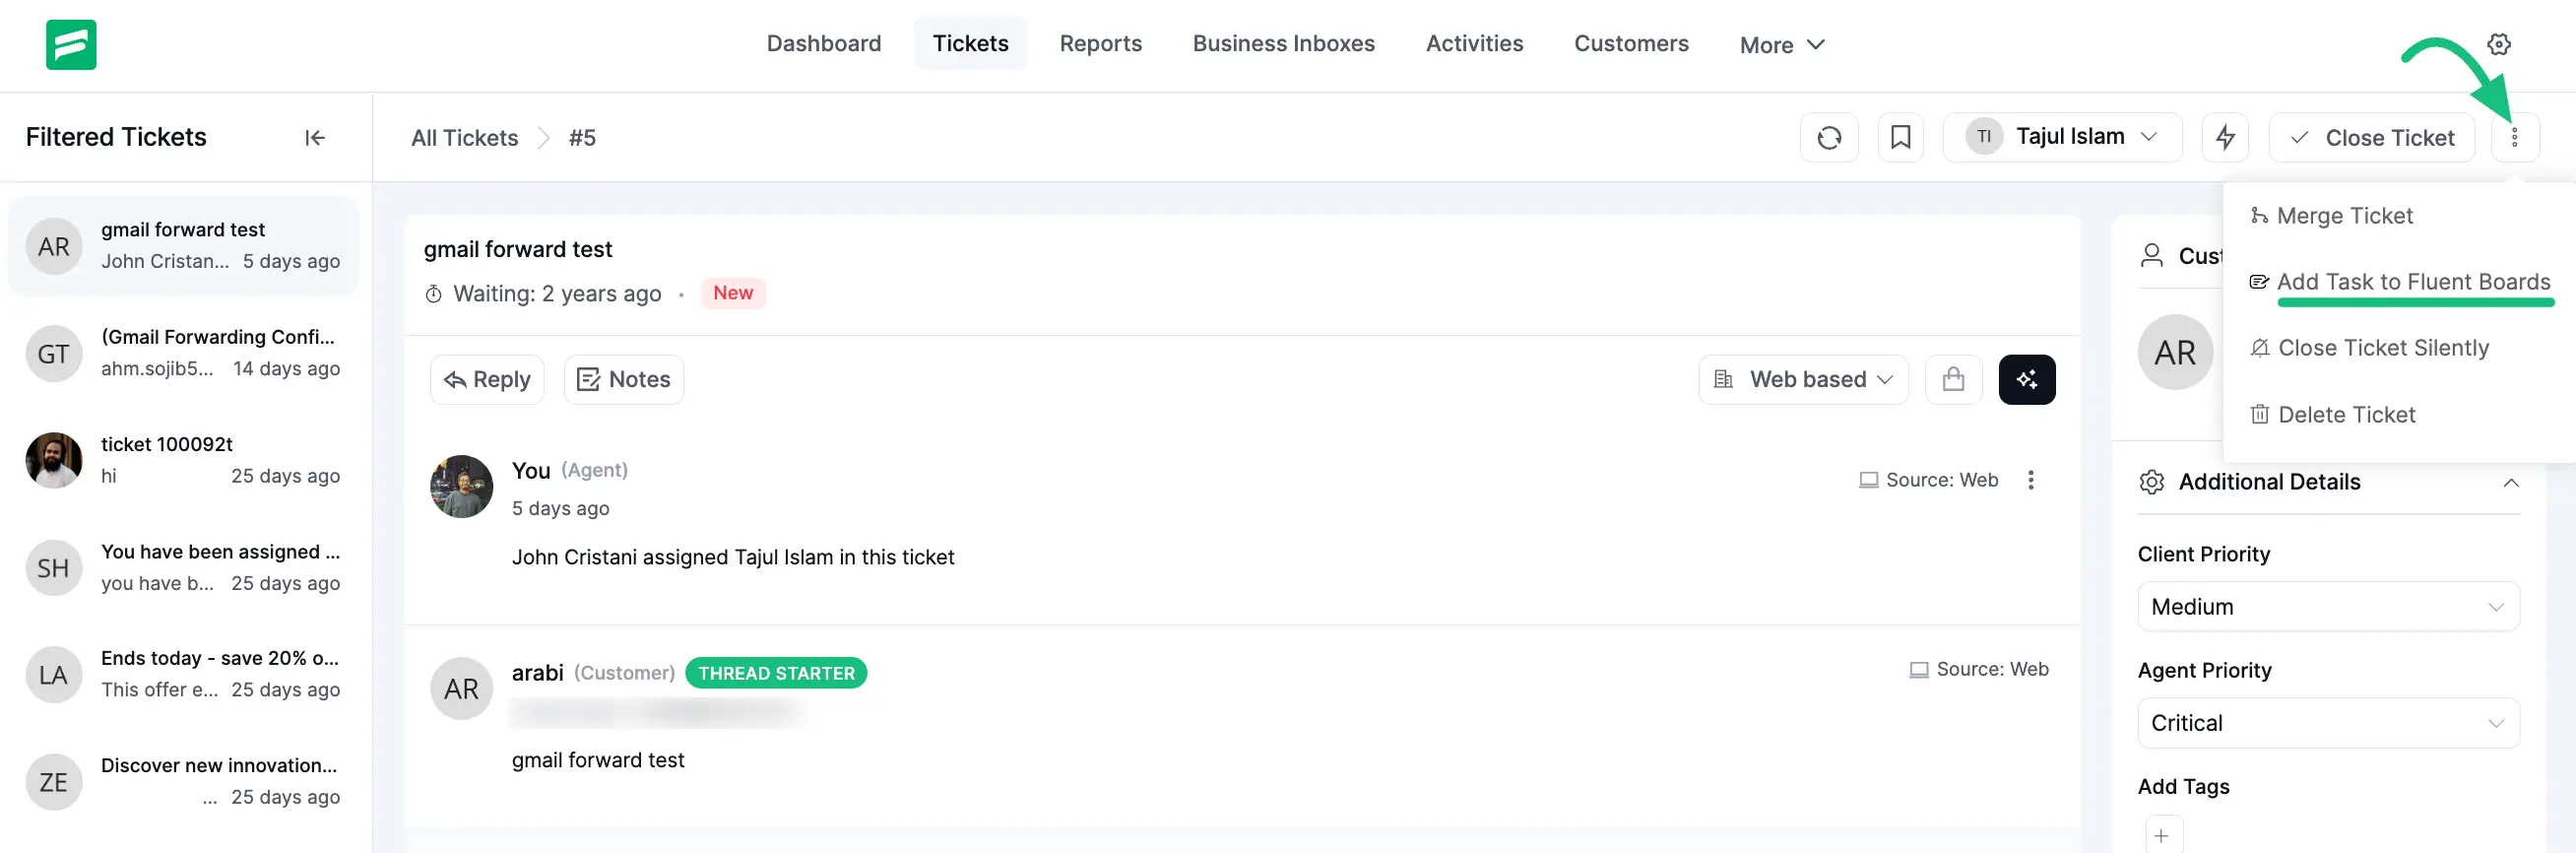
Task: Click the THREAD STARTER badge
Action: pyautogui.click(x=776, y=674)
